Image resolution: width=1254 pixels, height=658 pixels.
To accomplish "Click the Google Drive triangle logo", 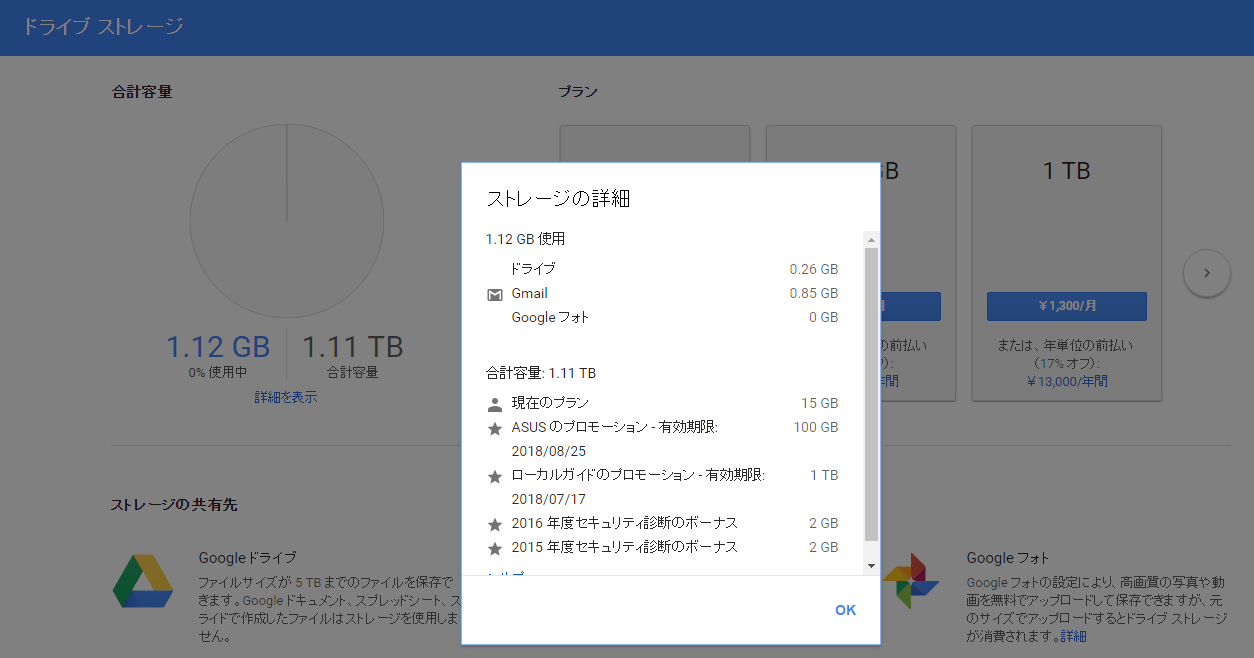I will click(x=142, y=580).
